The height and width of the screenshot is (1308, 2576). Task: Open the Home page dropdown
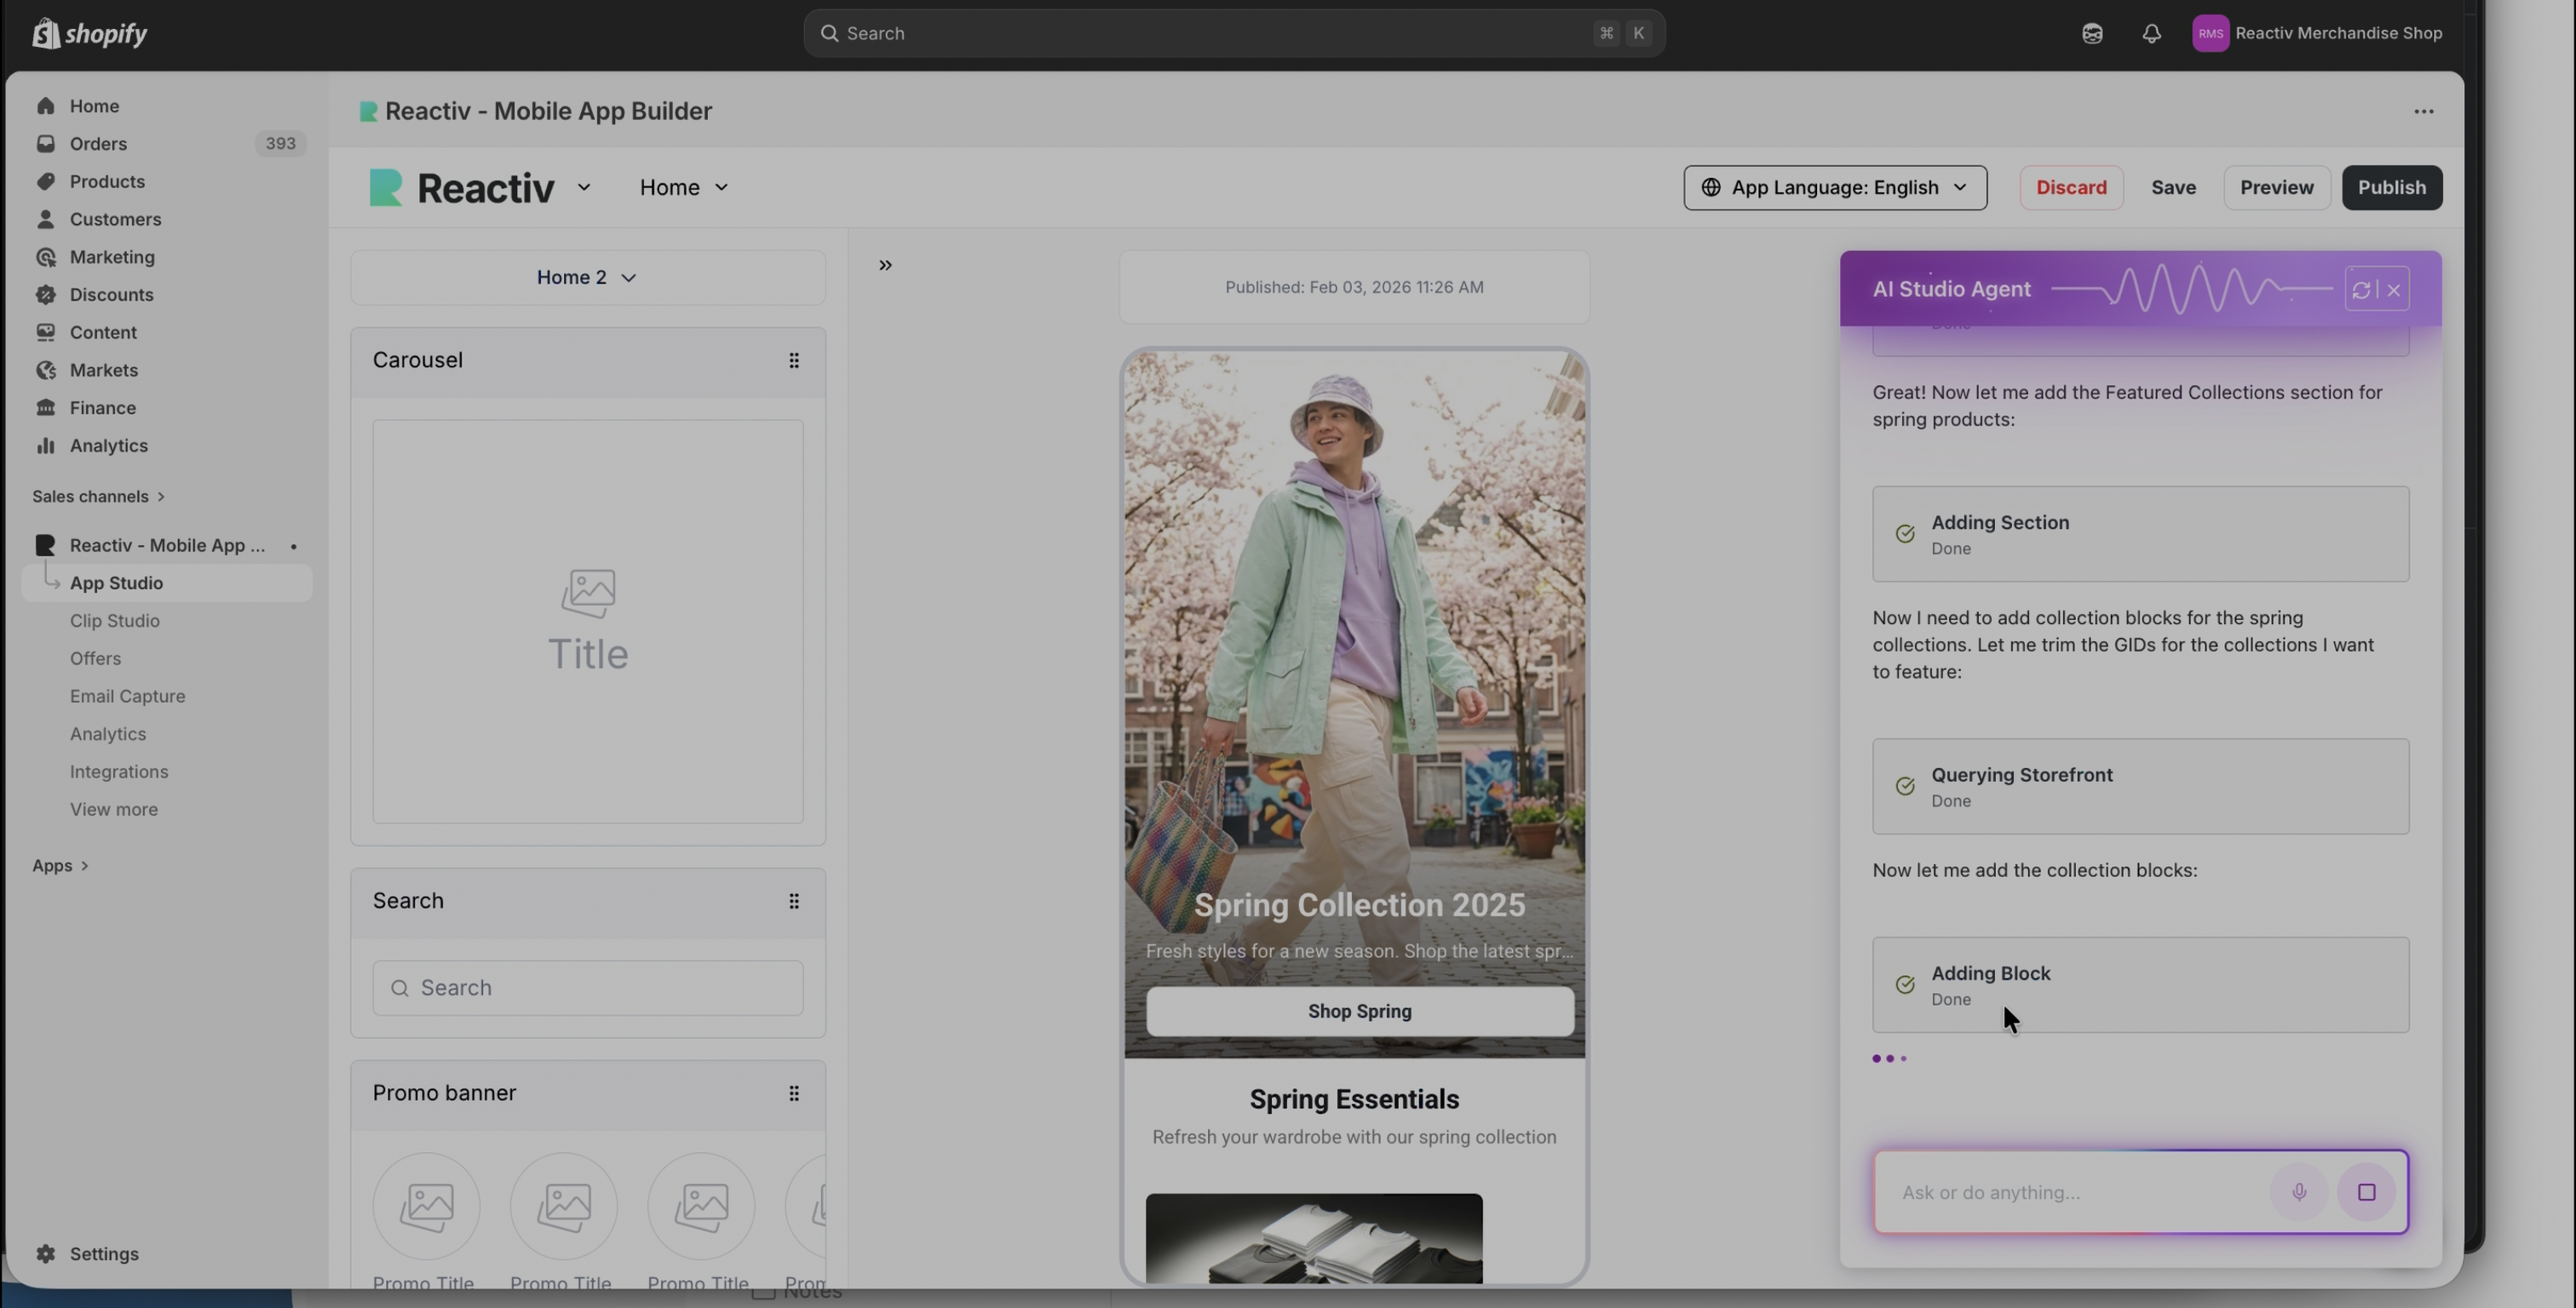[684, 188]
